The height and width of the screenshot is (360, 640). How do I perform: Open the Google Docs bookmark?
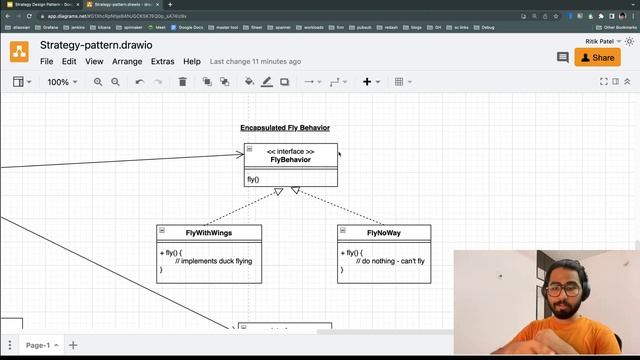[x=187, y=27]
